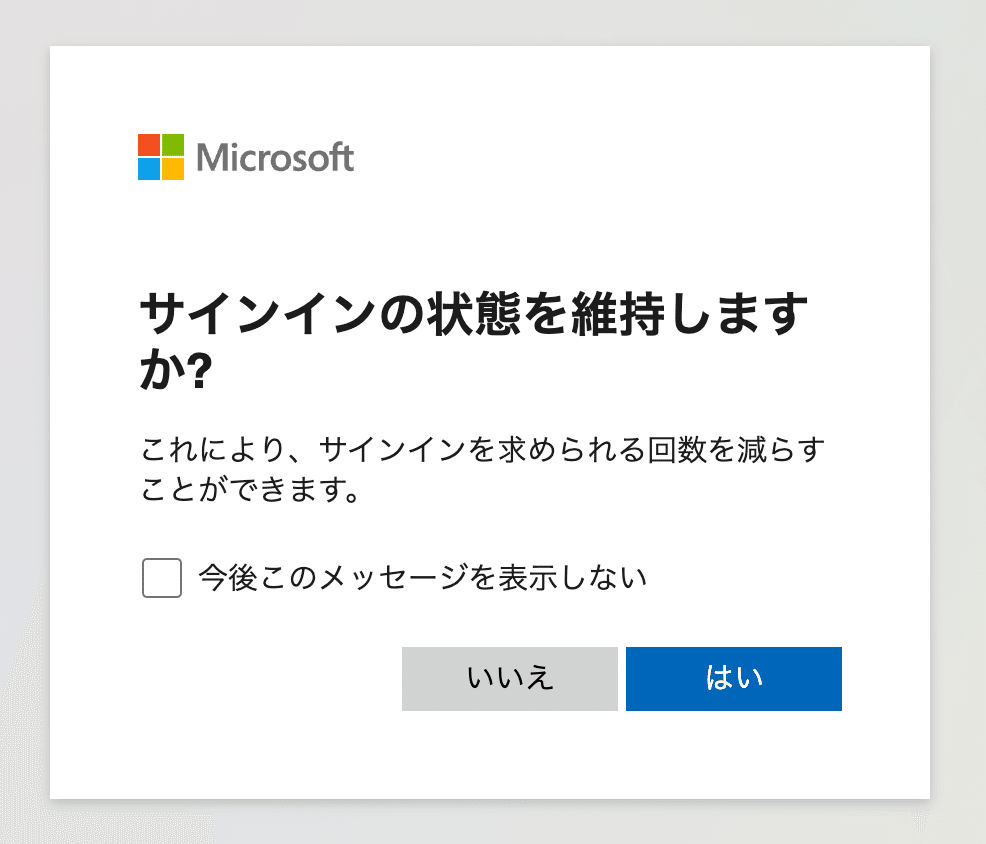This screenshot has width=986, height=844.
Task: Click the 維持 kanji in bold heading
Action: coord(618,314)
